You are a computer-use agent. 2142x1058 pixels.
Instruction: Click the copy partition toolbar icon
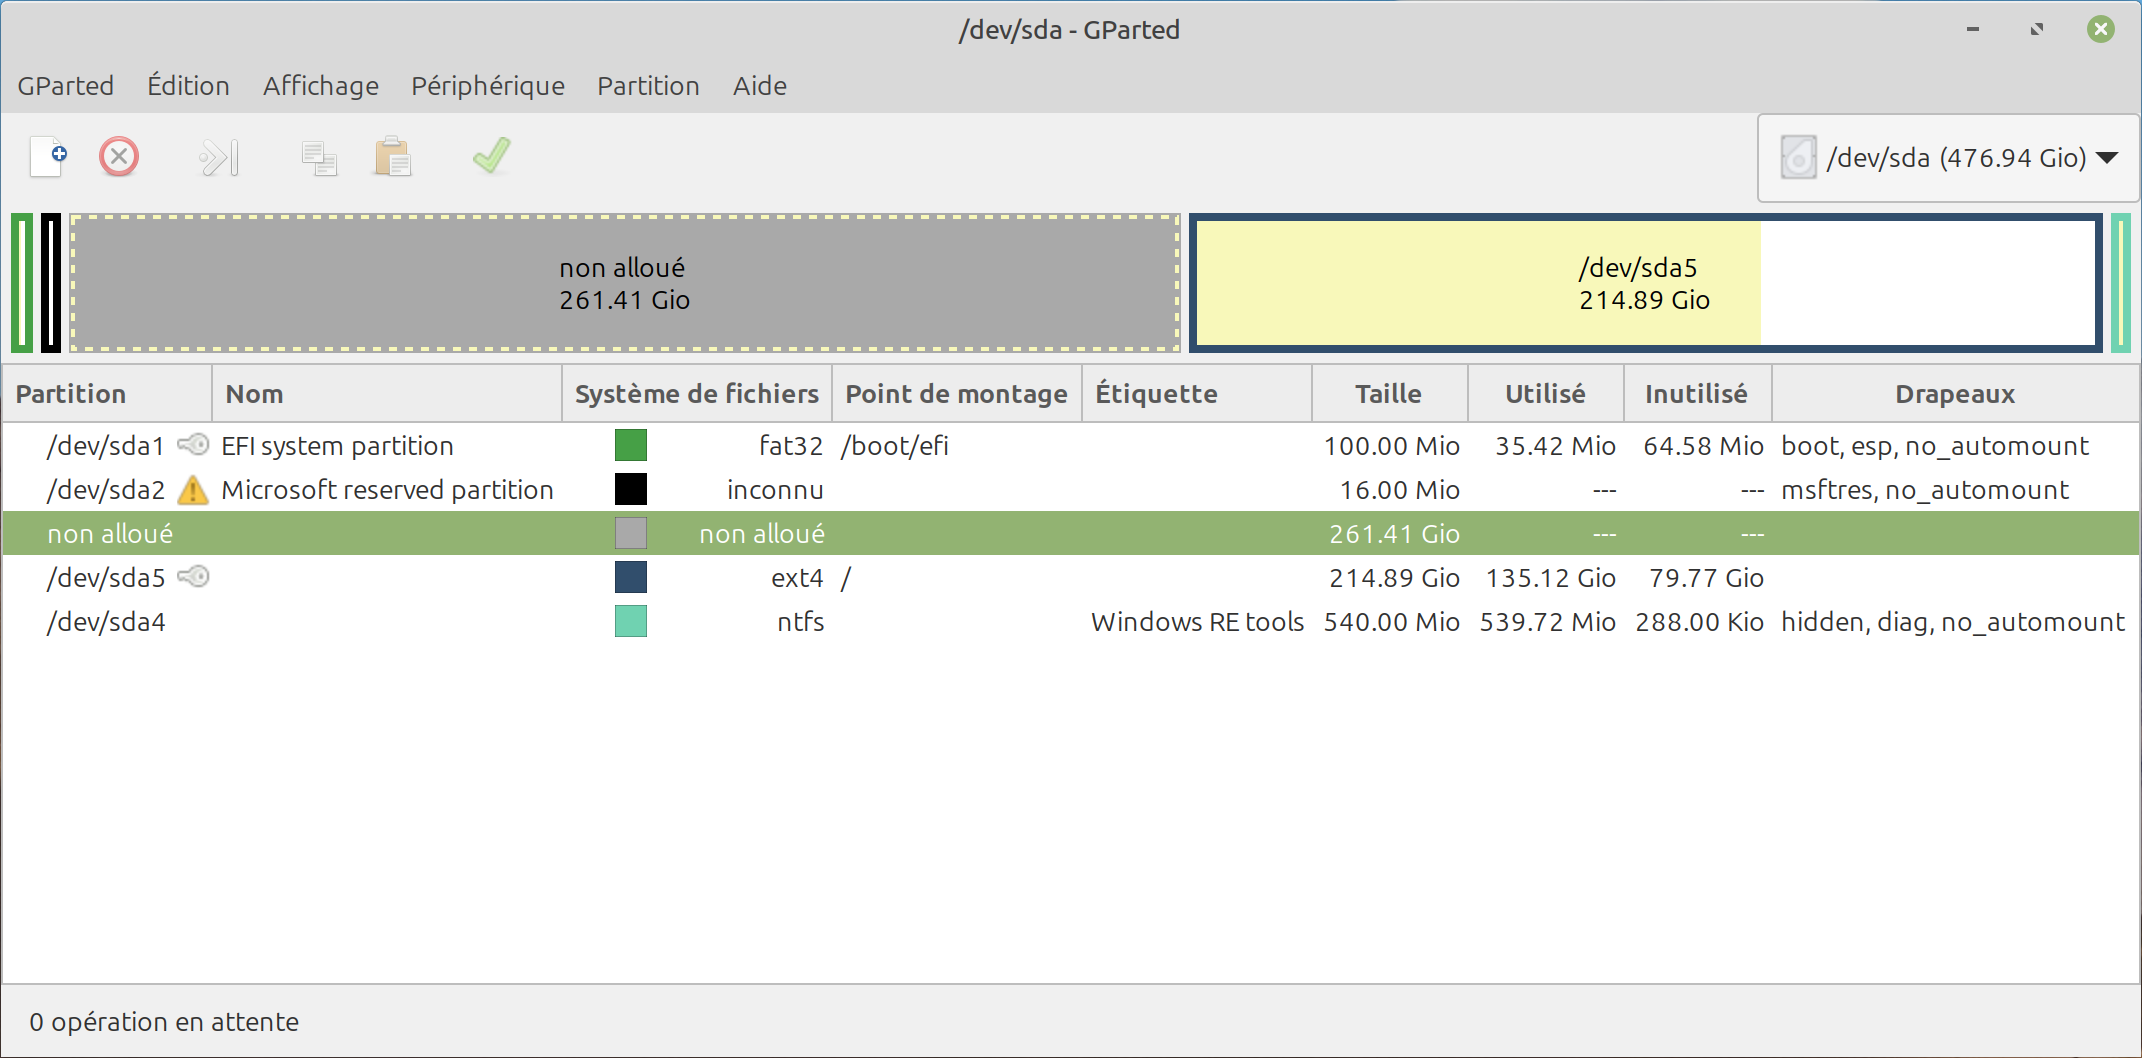tap(319, 157)
